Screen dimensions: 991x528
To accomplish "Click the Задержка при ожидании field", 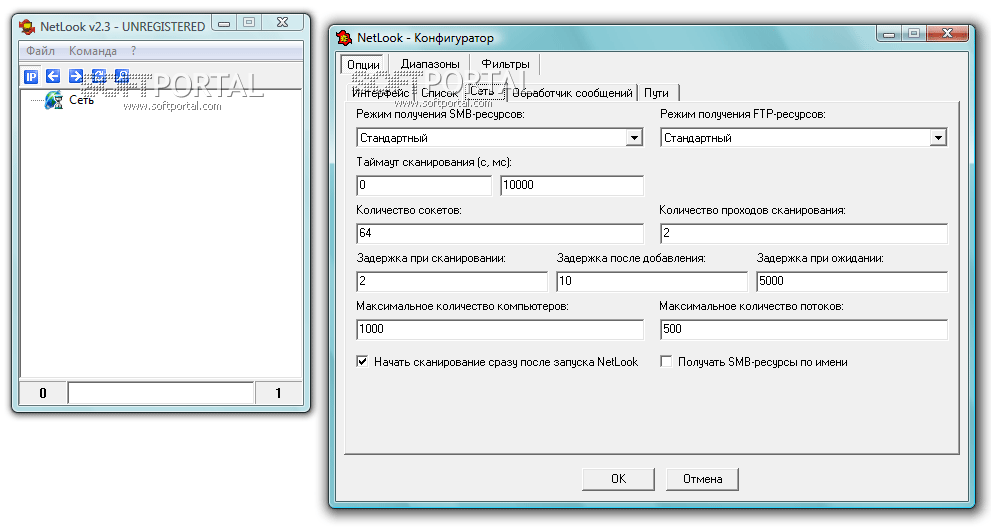I will click(x=852, y=281).
